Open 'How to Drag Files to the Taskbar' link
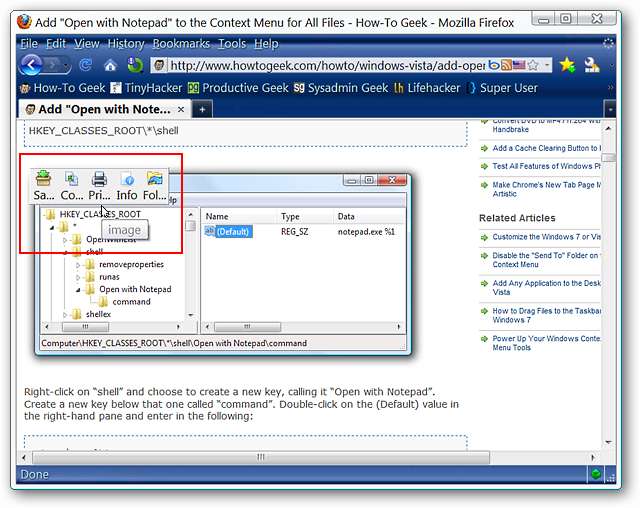 [x=546, y=315]
